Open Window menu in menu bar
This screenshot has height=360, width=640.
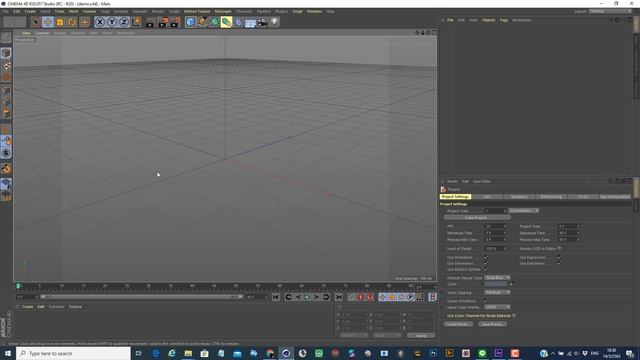(314, 11)
